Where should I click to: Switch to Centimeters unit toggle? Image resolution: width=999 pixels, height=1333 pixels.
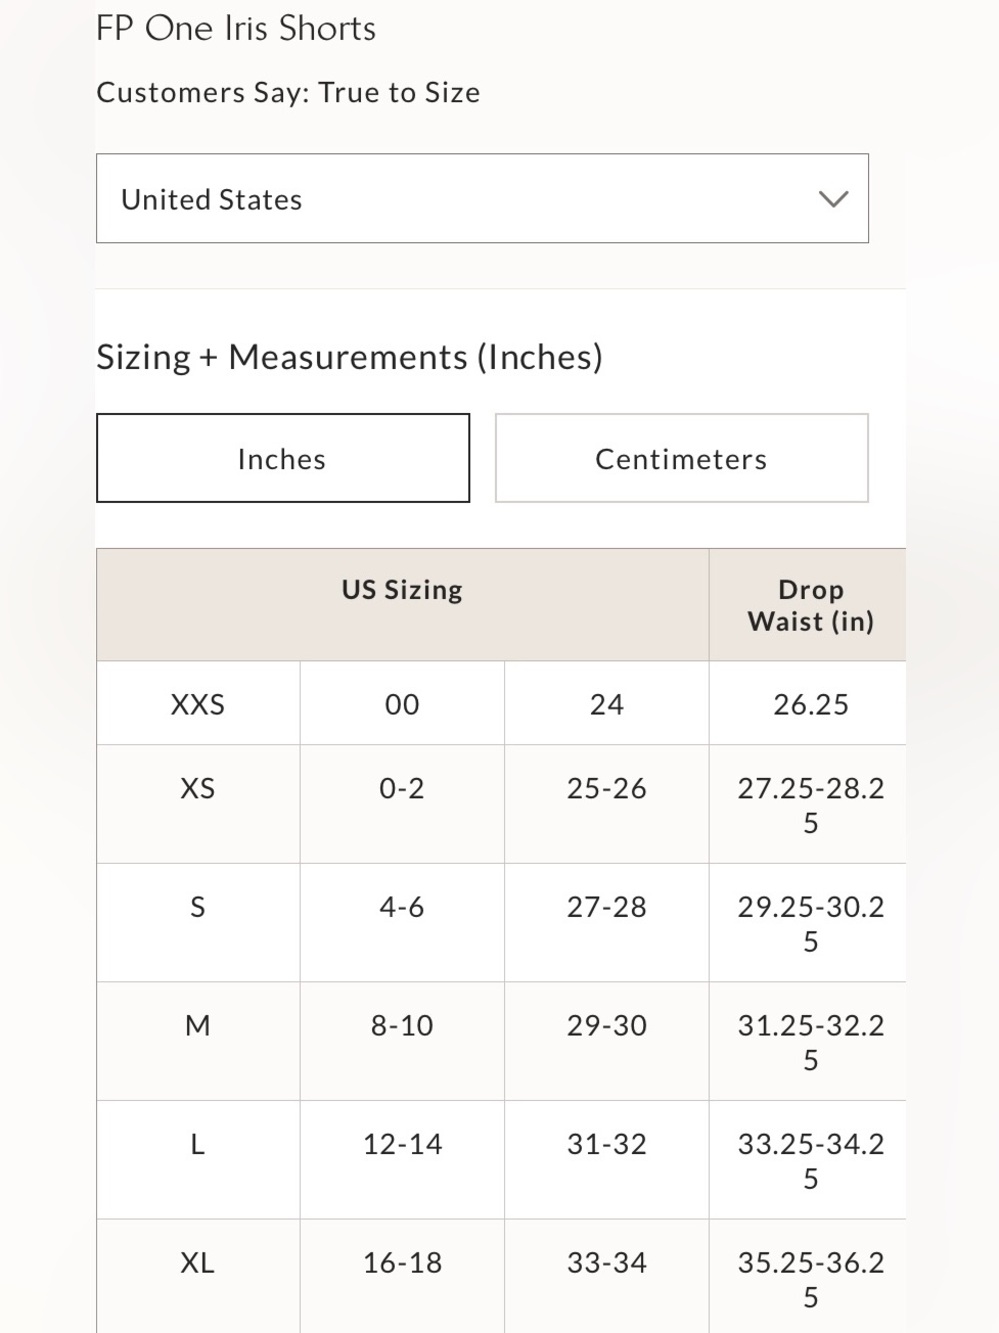pos(682,458)
